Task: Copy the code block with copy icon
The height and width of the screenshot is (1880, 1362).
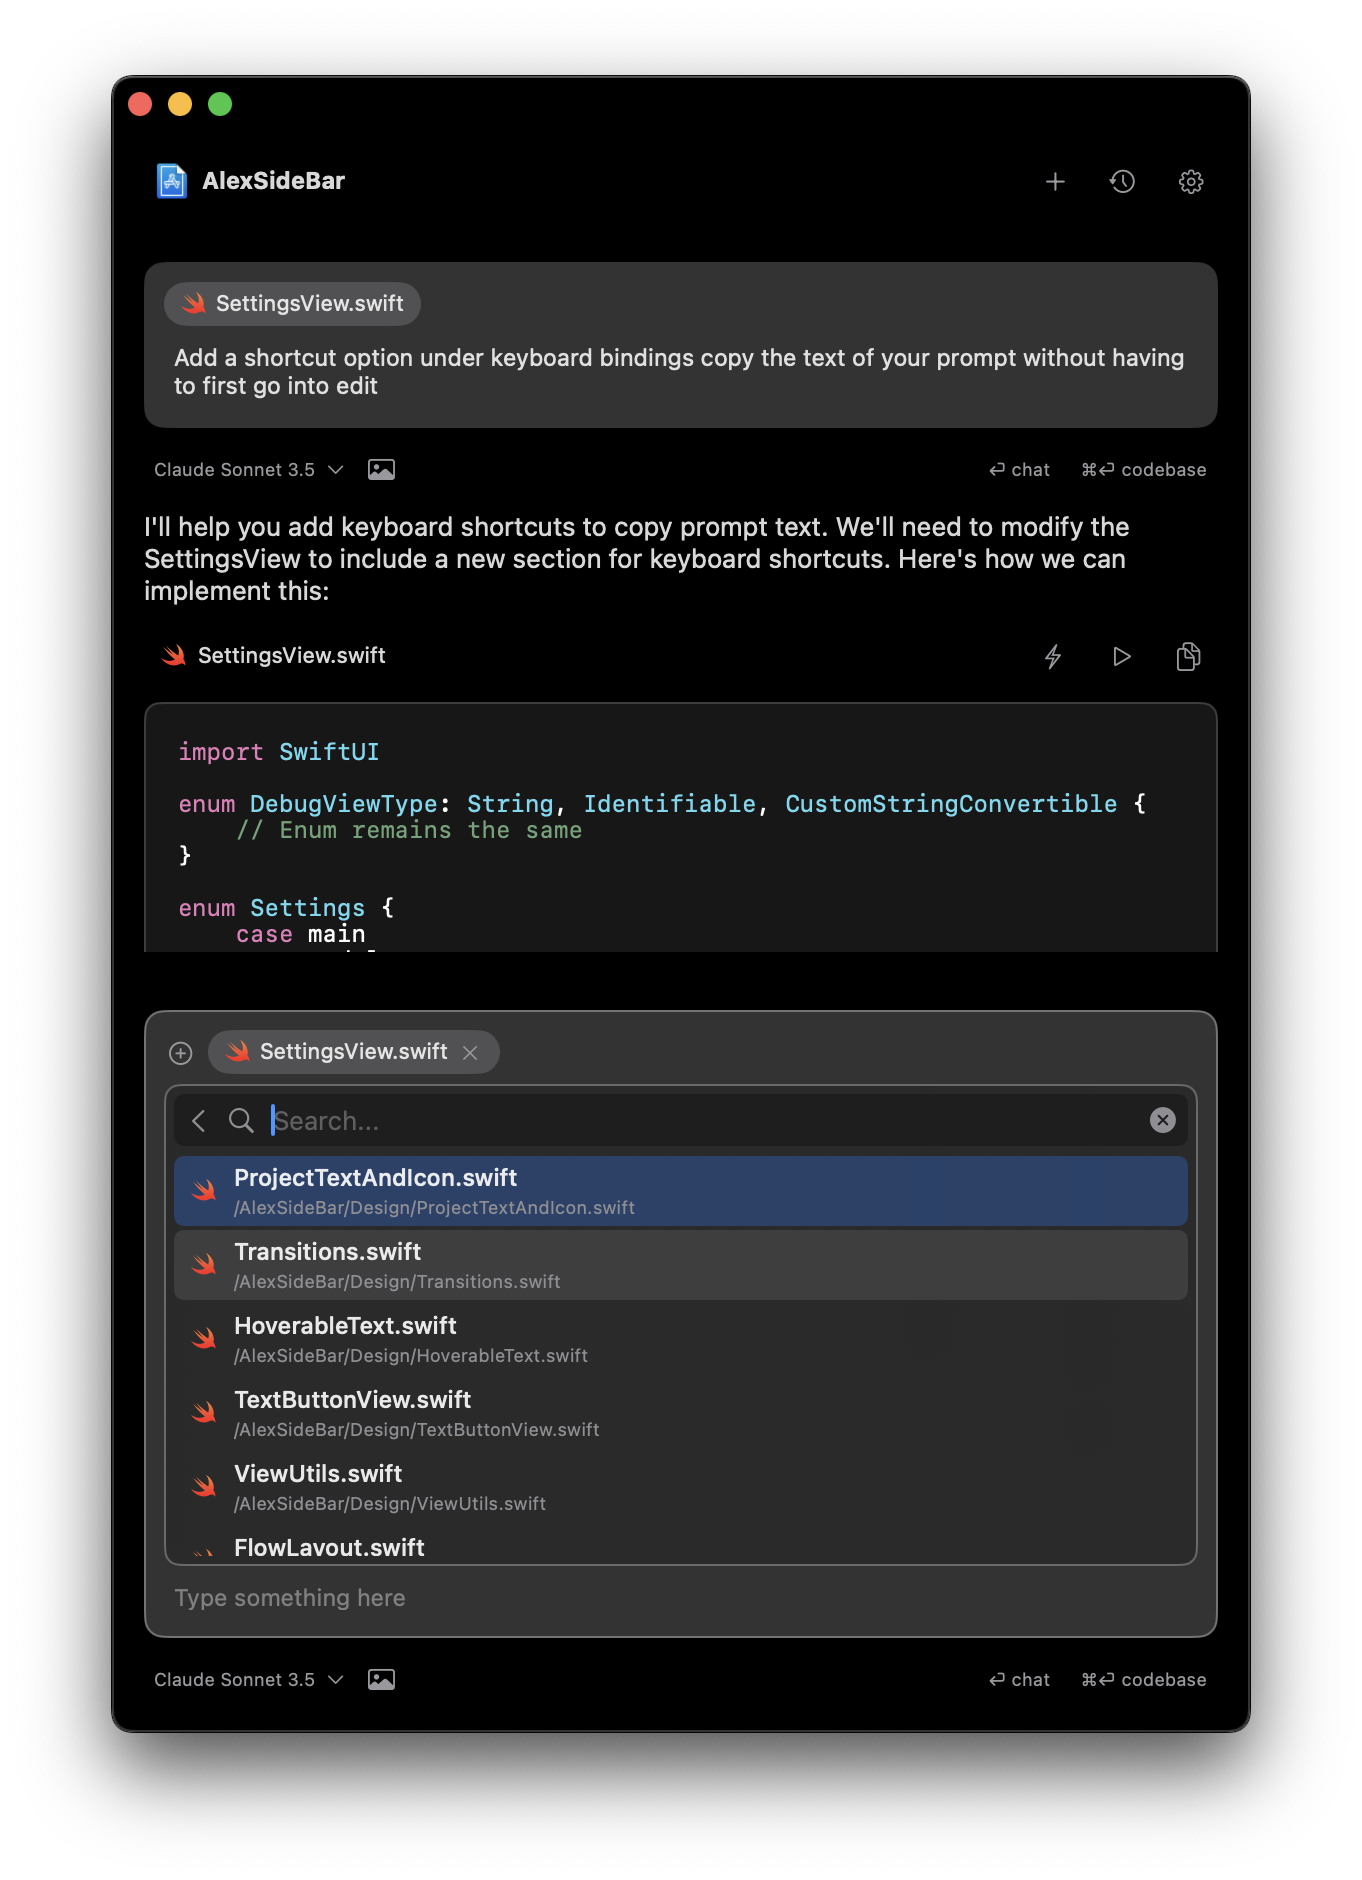Action: pos(1188,656)
